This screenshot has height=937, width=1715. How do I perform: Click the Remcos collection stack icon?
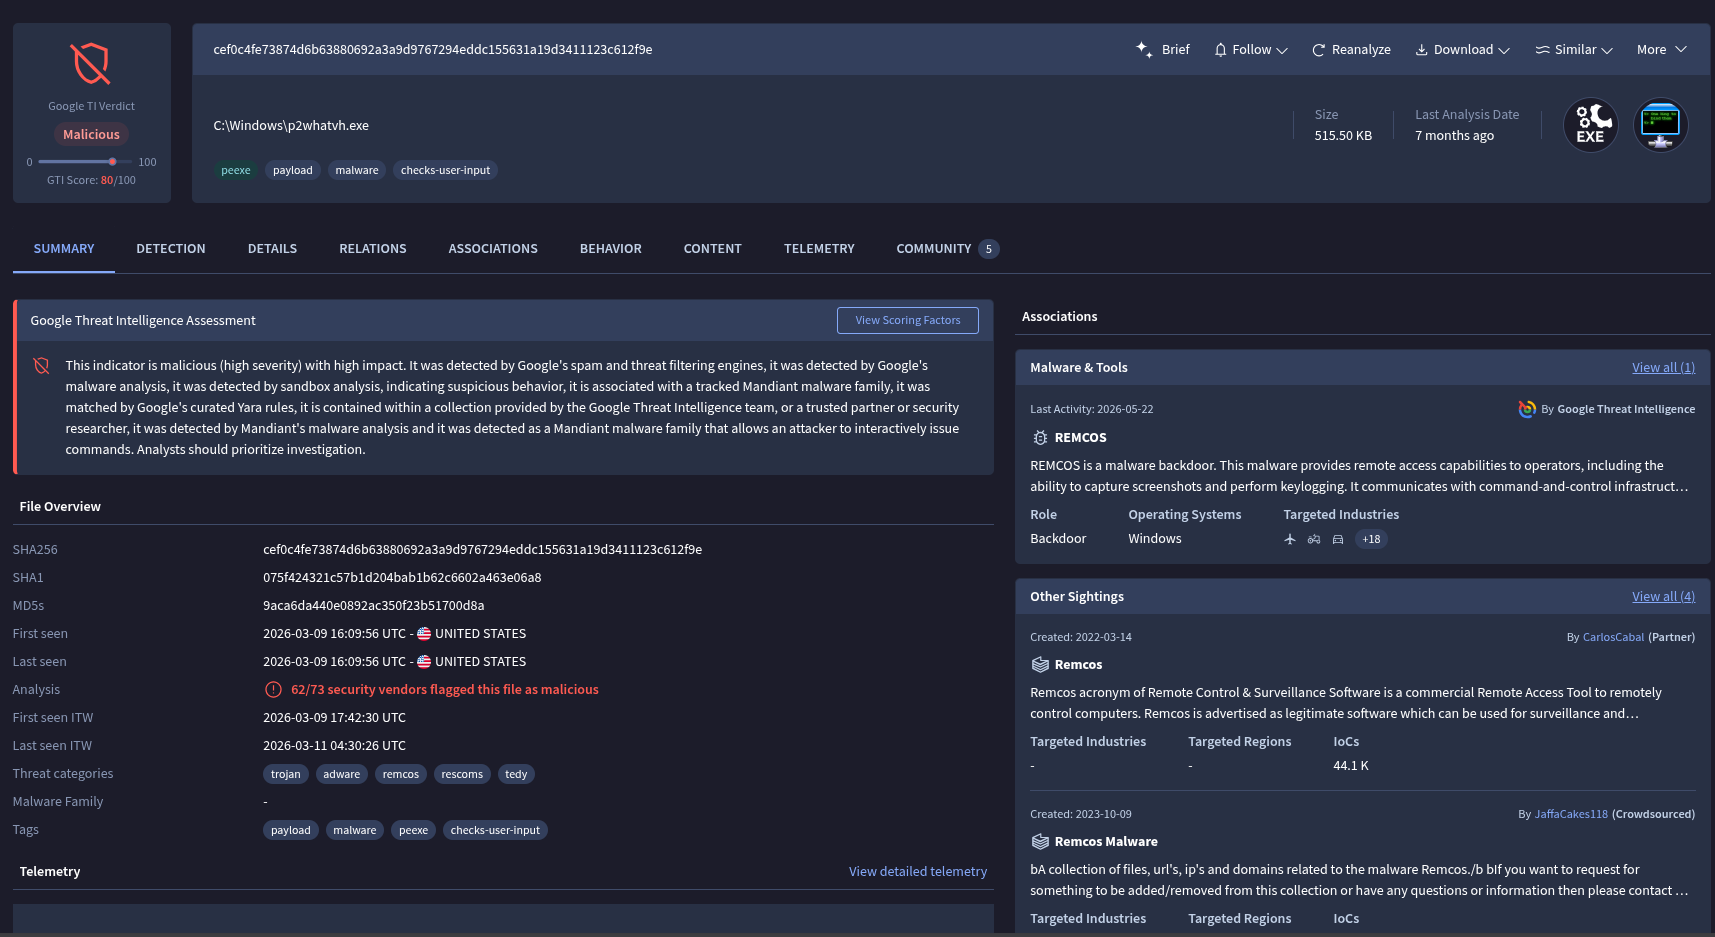[1040, 665]
